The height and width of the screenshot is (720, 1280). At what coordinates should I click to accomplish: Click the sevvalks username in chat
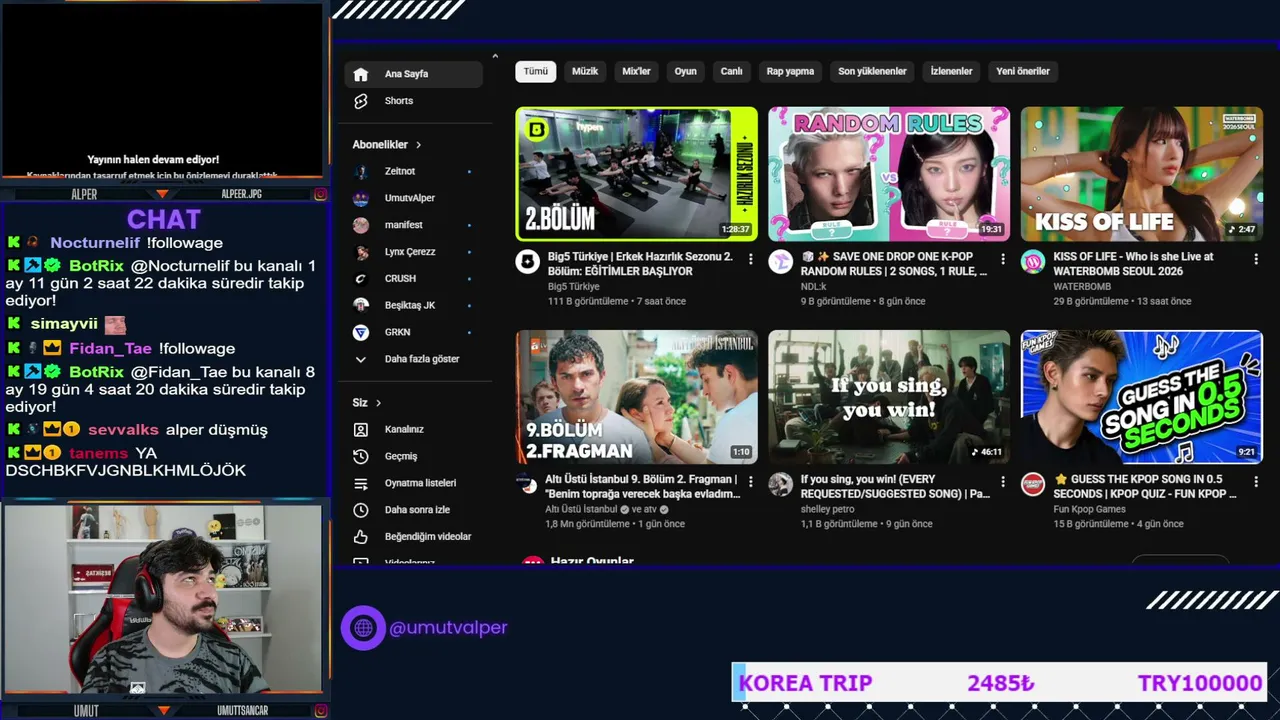pos(123,430)
